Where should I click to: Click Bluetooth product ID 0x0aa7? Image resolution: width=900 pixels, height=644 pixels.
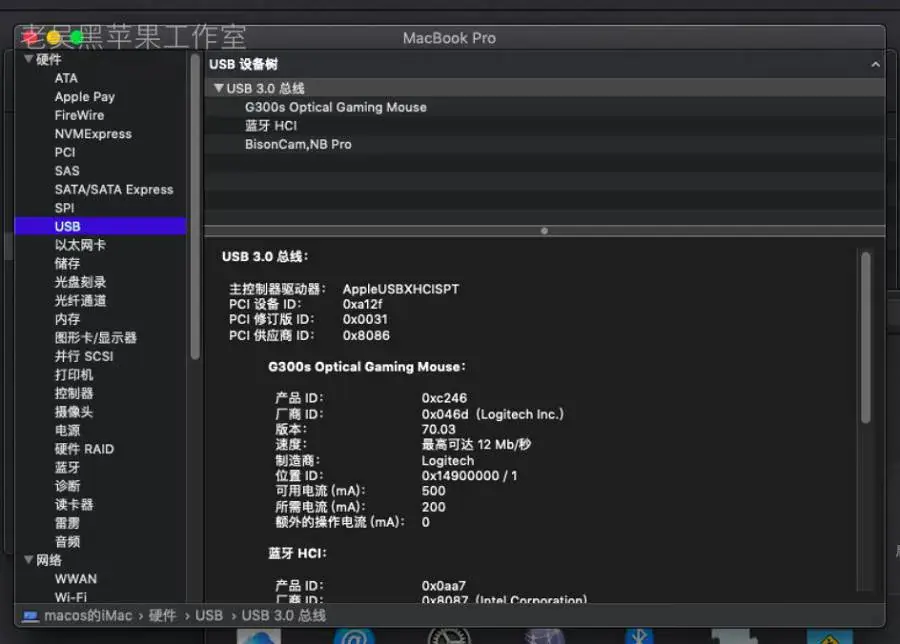pos(444,585)
